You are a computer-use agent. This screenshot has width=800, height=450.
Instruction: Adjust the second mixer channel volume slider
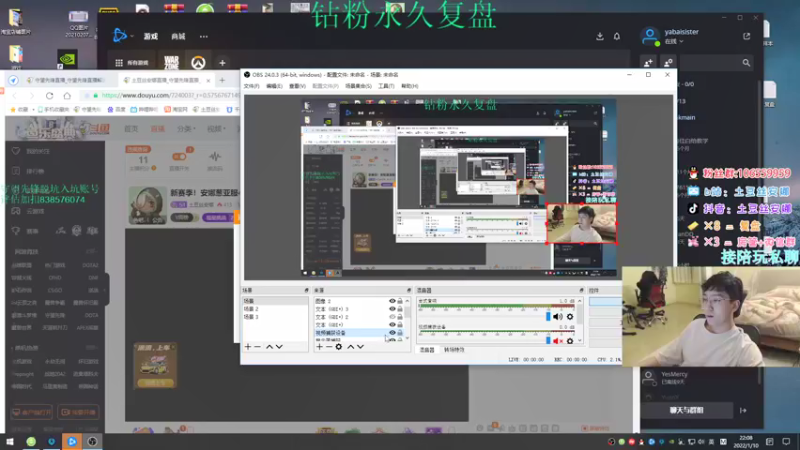548,341
